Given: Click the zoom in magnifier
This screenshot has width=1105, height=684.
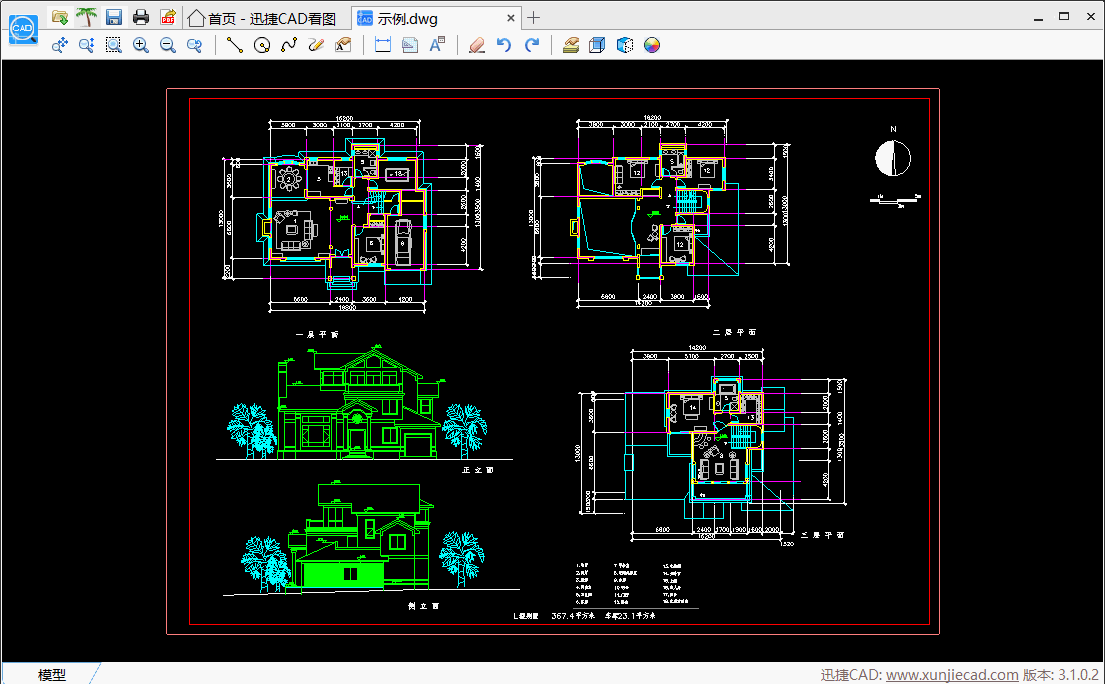Looking at the screenshot, I should 141,45.
